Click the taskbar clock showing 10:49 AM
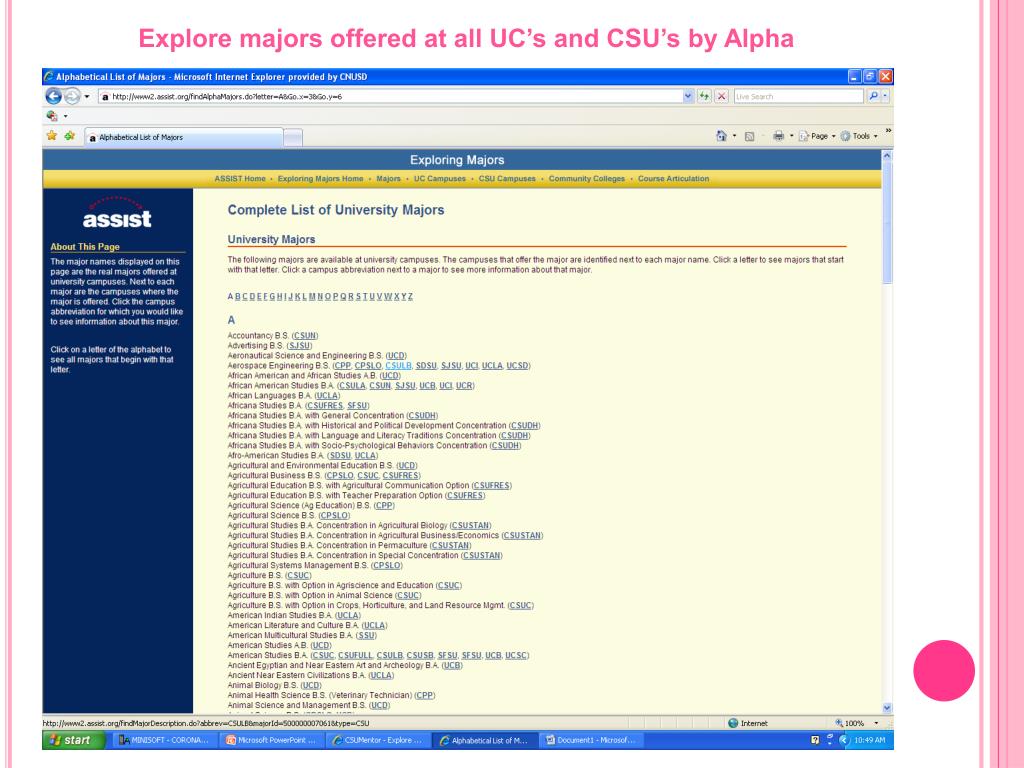The width and height of the screenshot is (1024, 768). pos(870,740)
